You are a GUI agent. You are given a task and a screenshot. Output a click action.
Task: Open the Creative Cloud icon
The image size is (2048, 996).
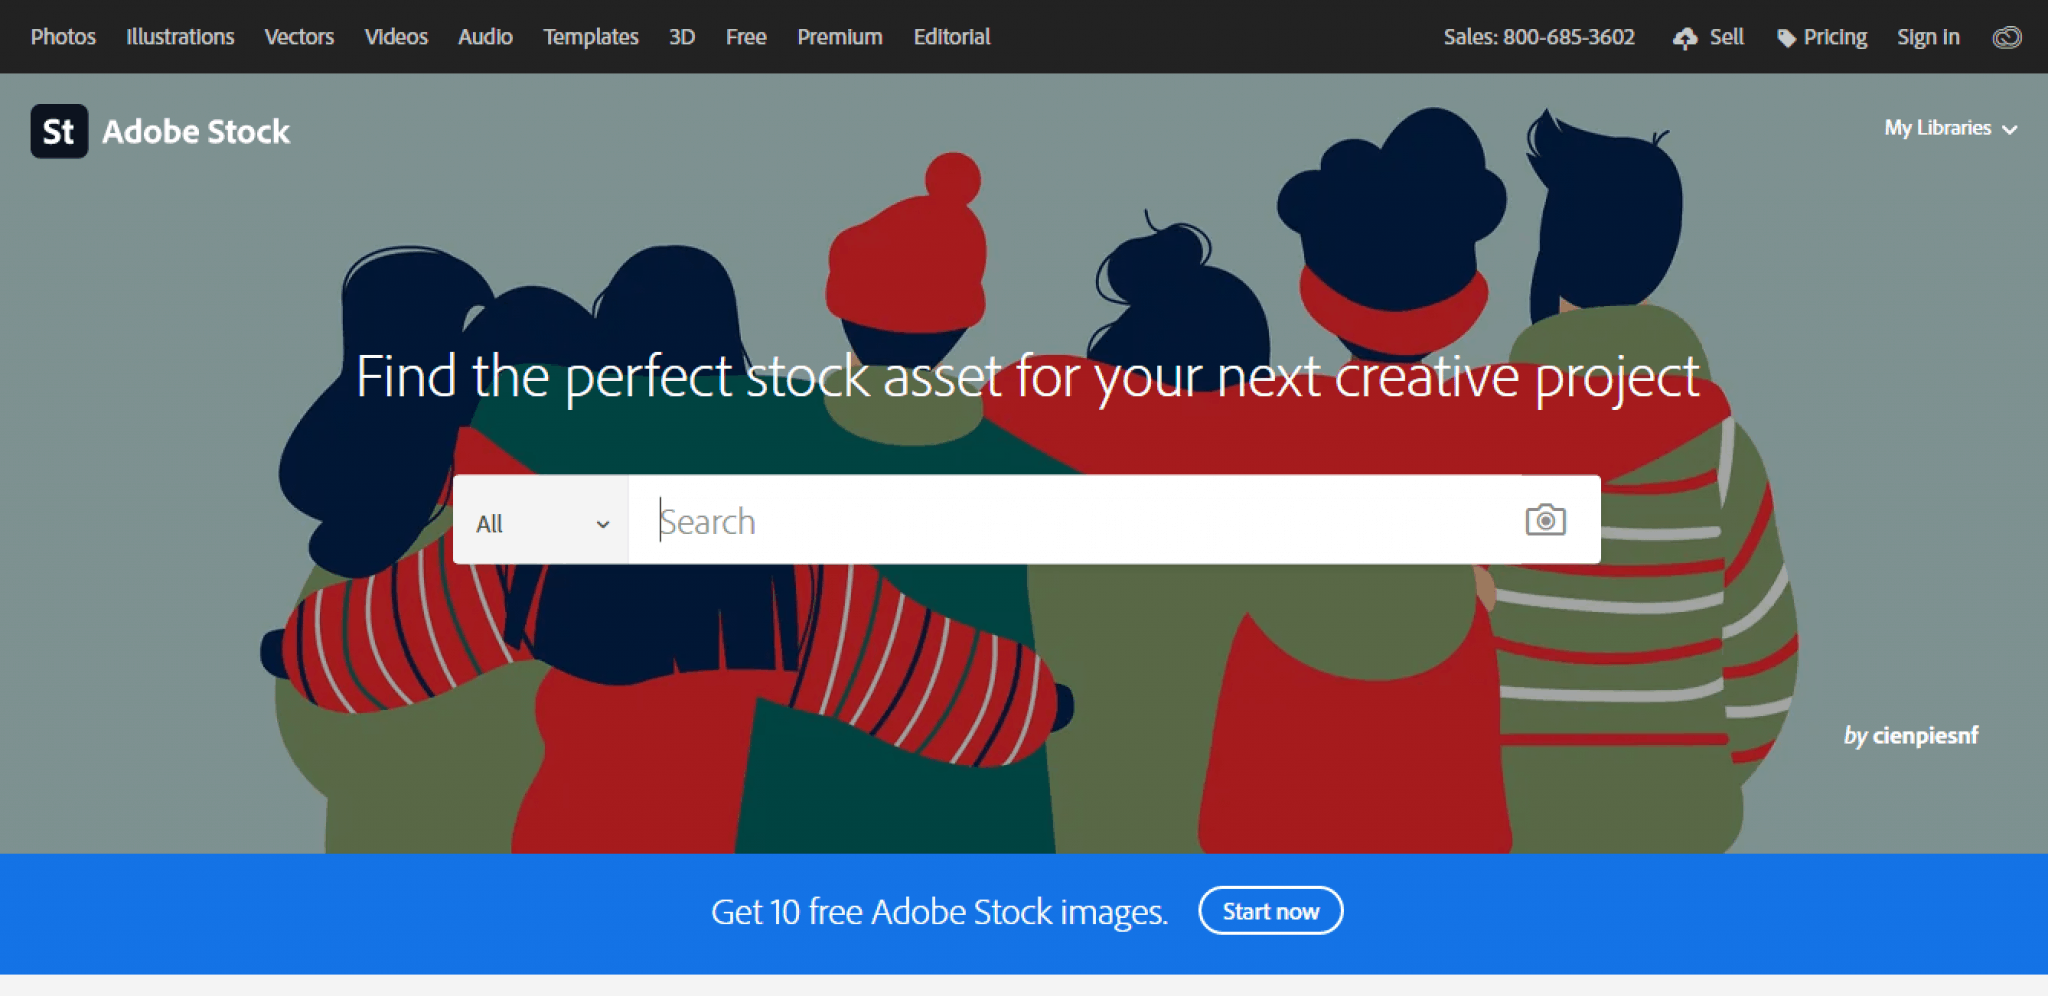point(2007,38)
